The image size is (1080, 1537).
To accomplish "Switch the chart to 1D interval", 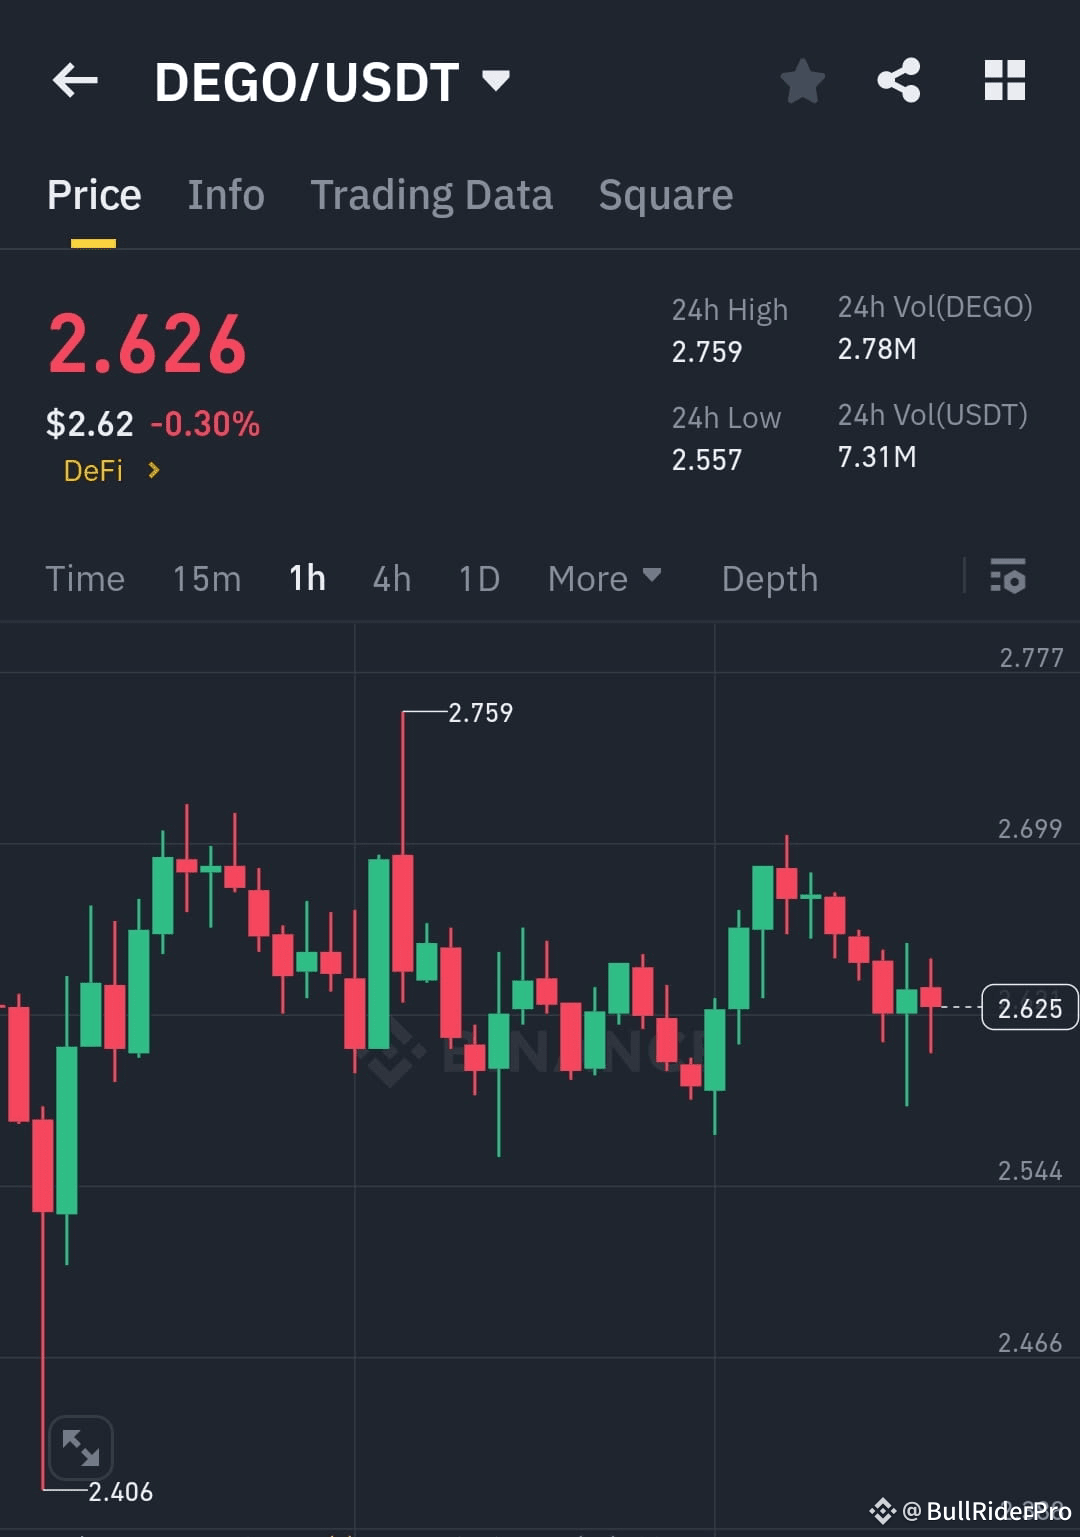I will point(477,578).
